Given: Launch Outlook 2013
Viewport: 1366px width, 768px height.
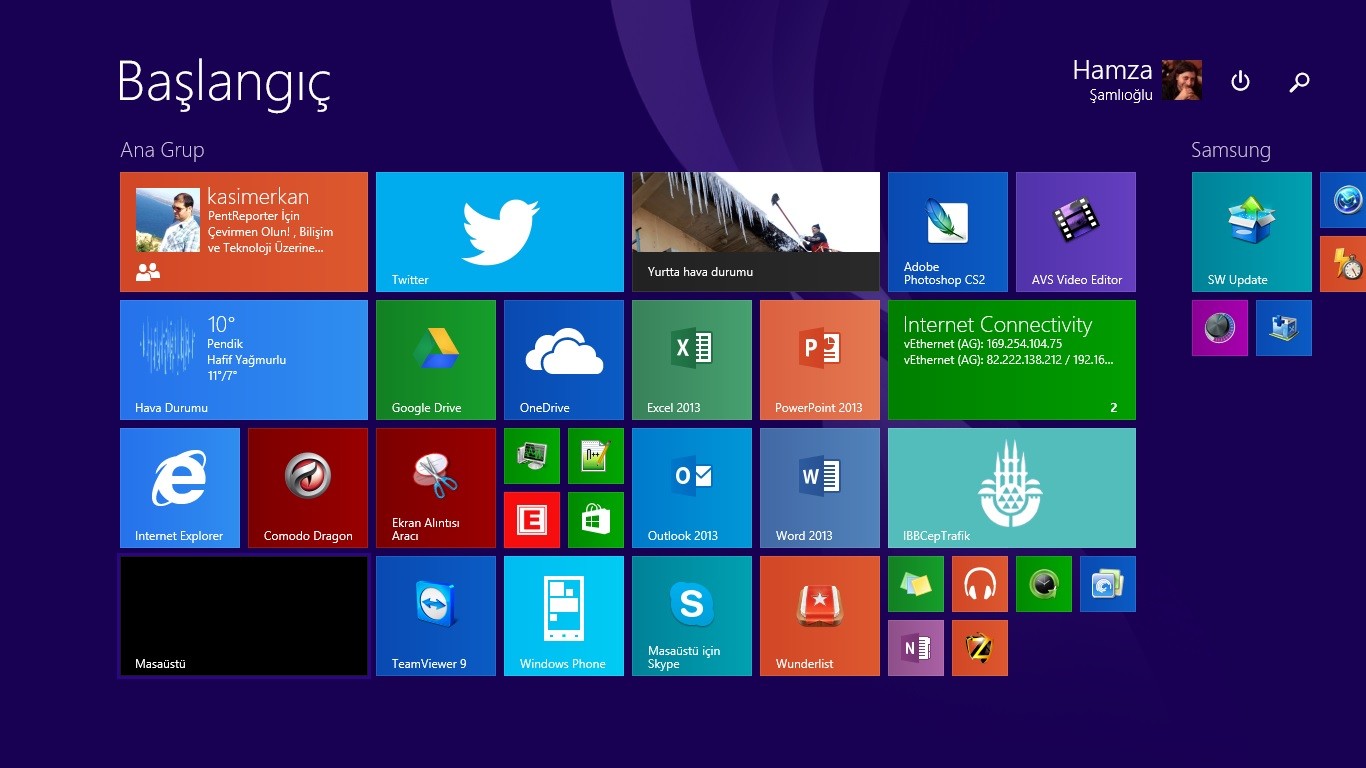Looking at the screenshot, I should (692, 488).
